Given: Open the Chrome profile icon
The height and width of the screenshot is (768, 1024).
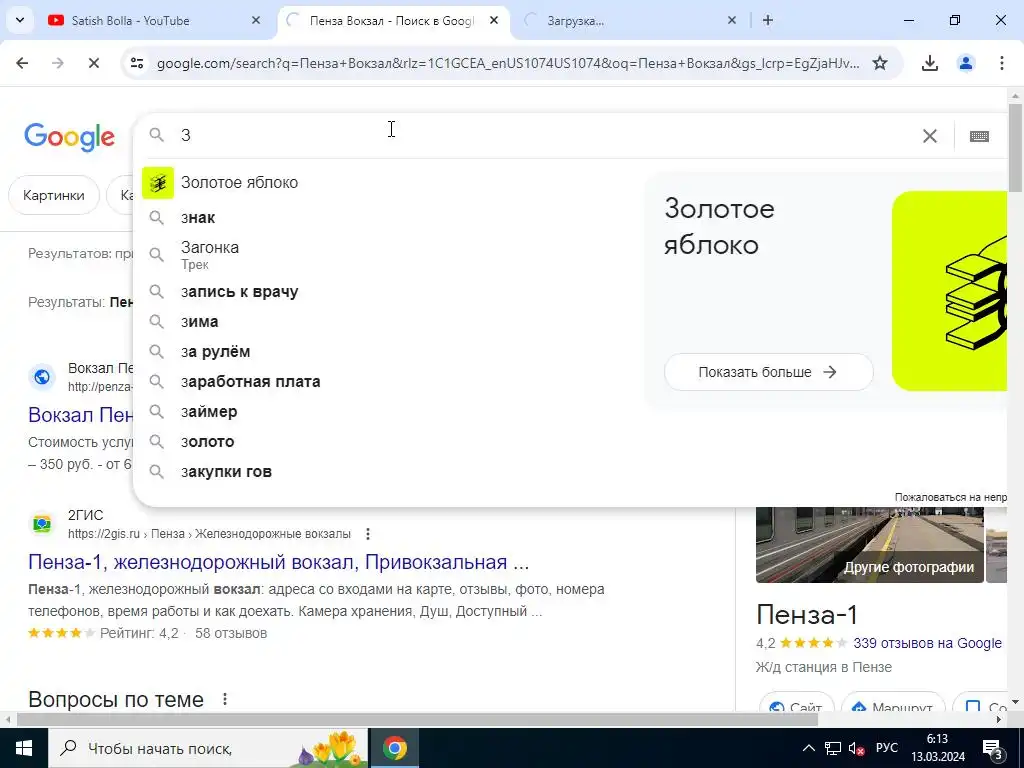Looking at the screenshot, I should tap(966, 63).
